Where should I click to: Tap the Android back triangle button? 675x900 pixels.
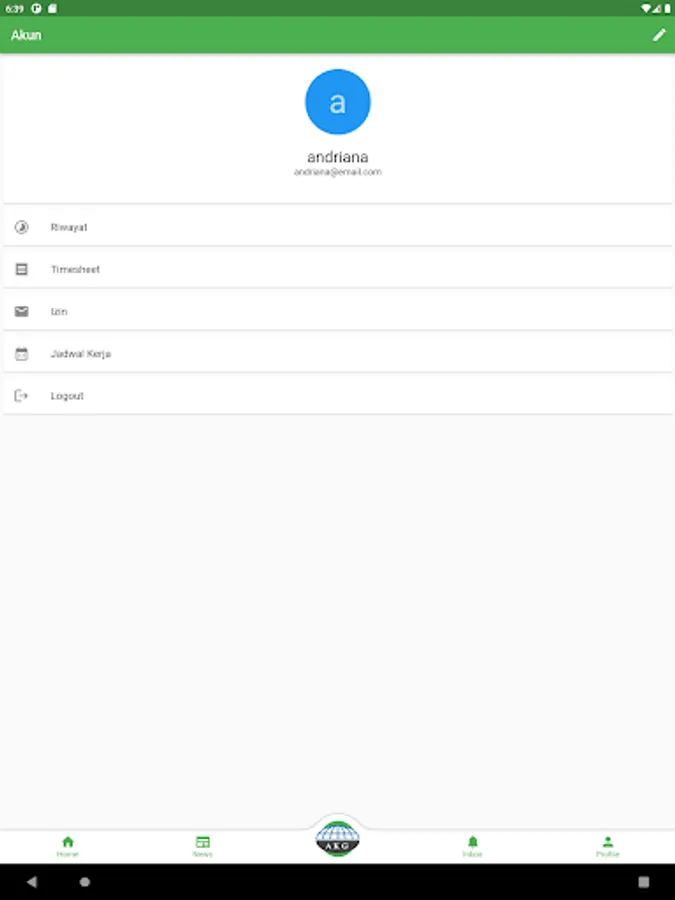[32, 882]
